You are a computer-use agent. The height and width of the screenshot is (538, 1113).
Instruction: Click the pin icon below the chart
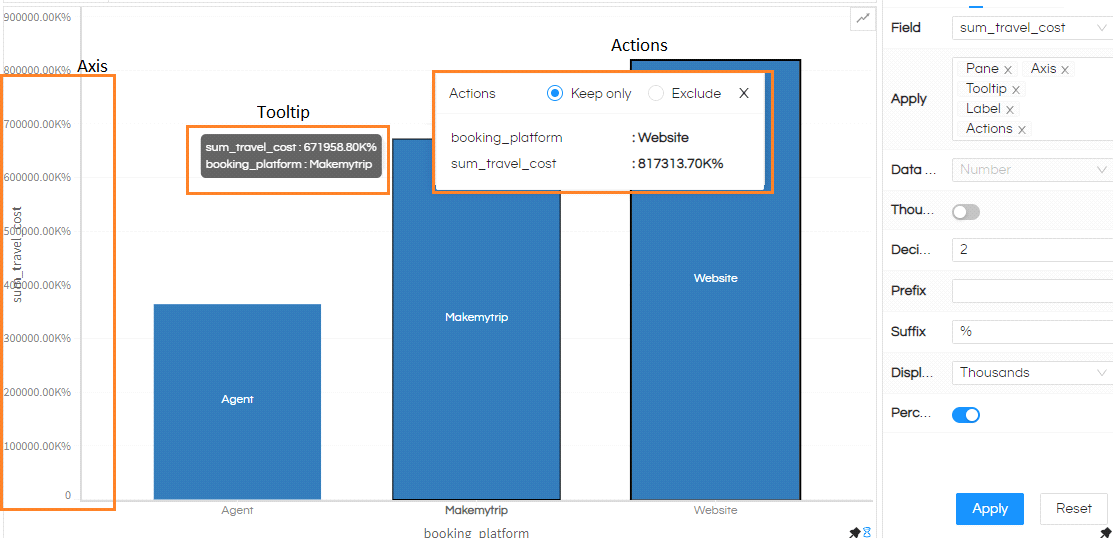[854, 532]
